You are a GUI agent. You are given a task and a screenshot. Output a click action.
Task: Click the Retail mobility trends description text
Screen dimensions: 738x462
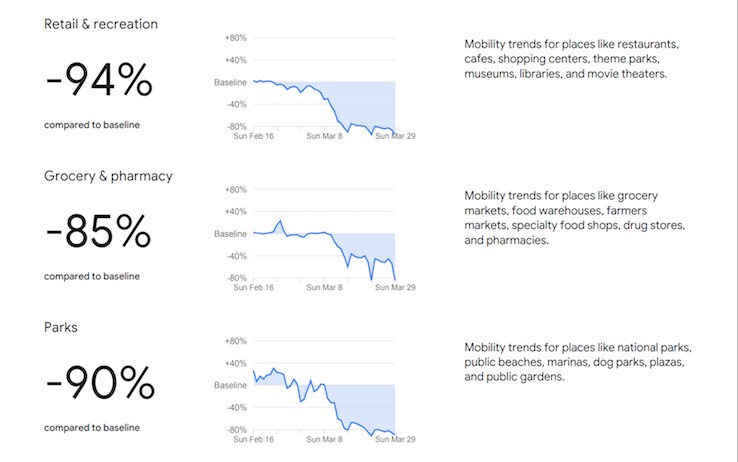(571, 59)
